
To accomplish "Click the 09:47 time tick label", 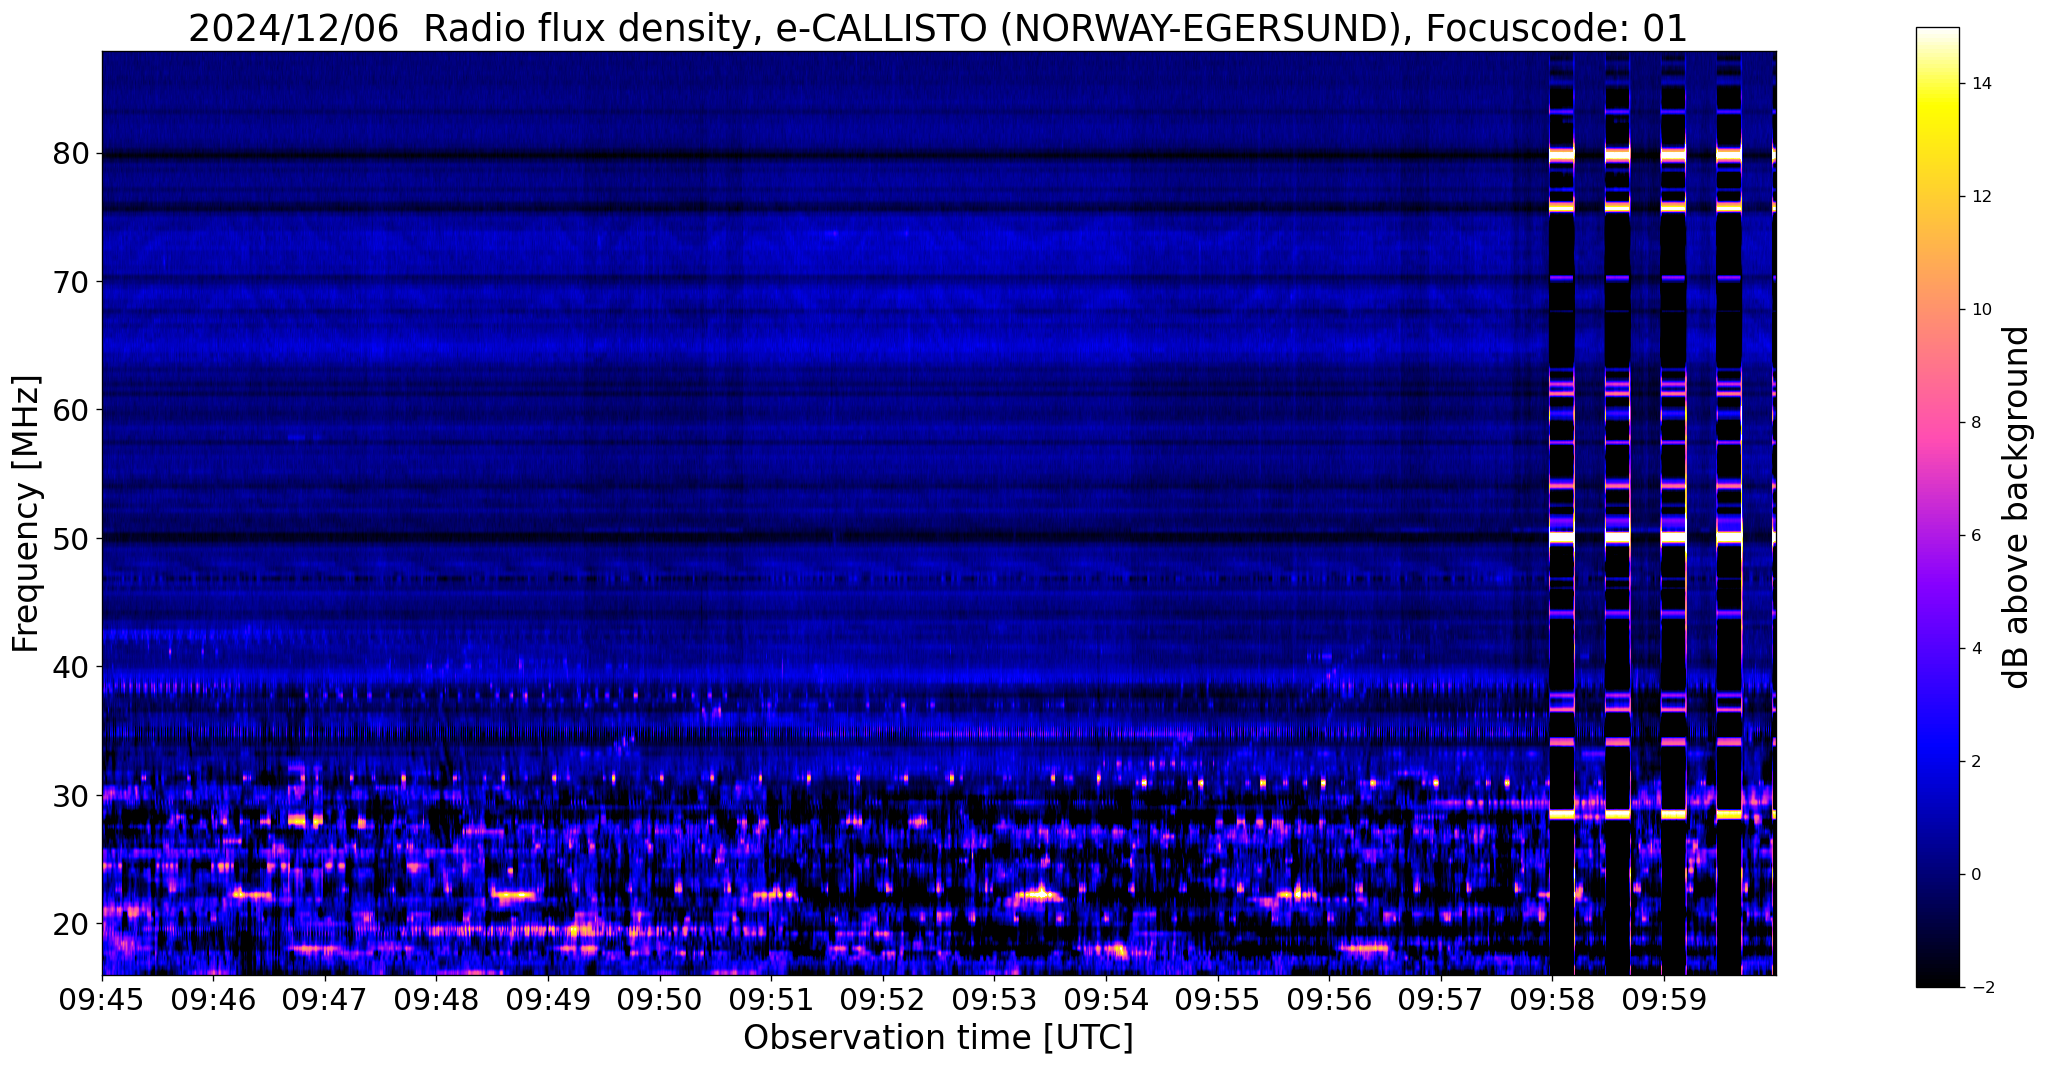I will click(324, 1000).
